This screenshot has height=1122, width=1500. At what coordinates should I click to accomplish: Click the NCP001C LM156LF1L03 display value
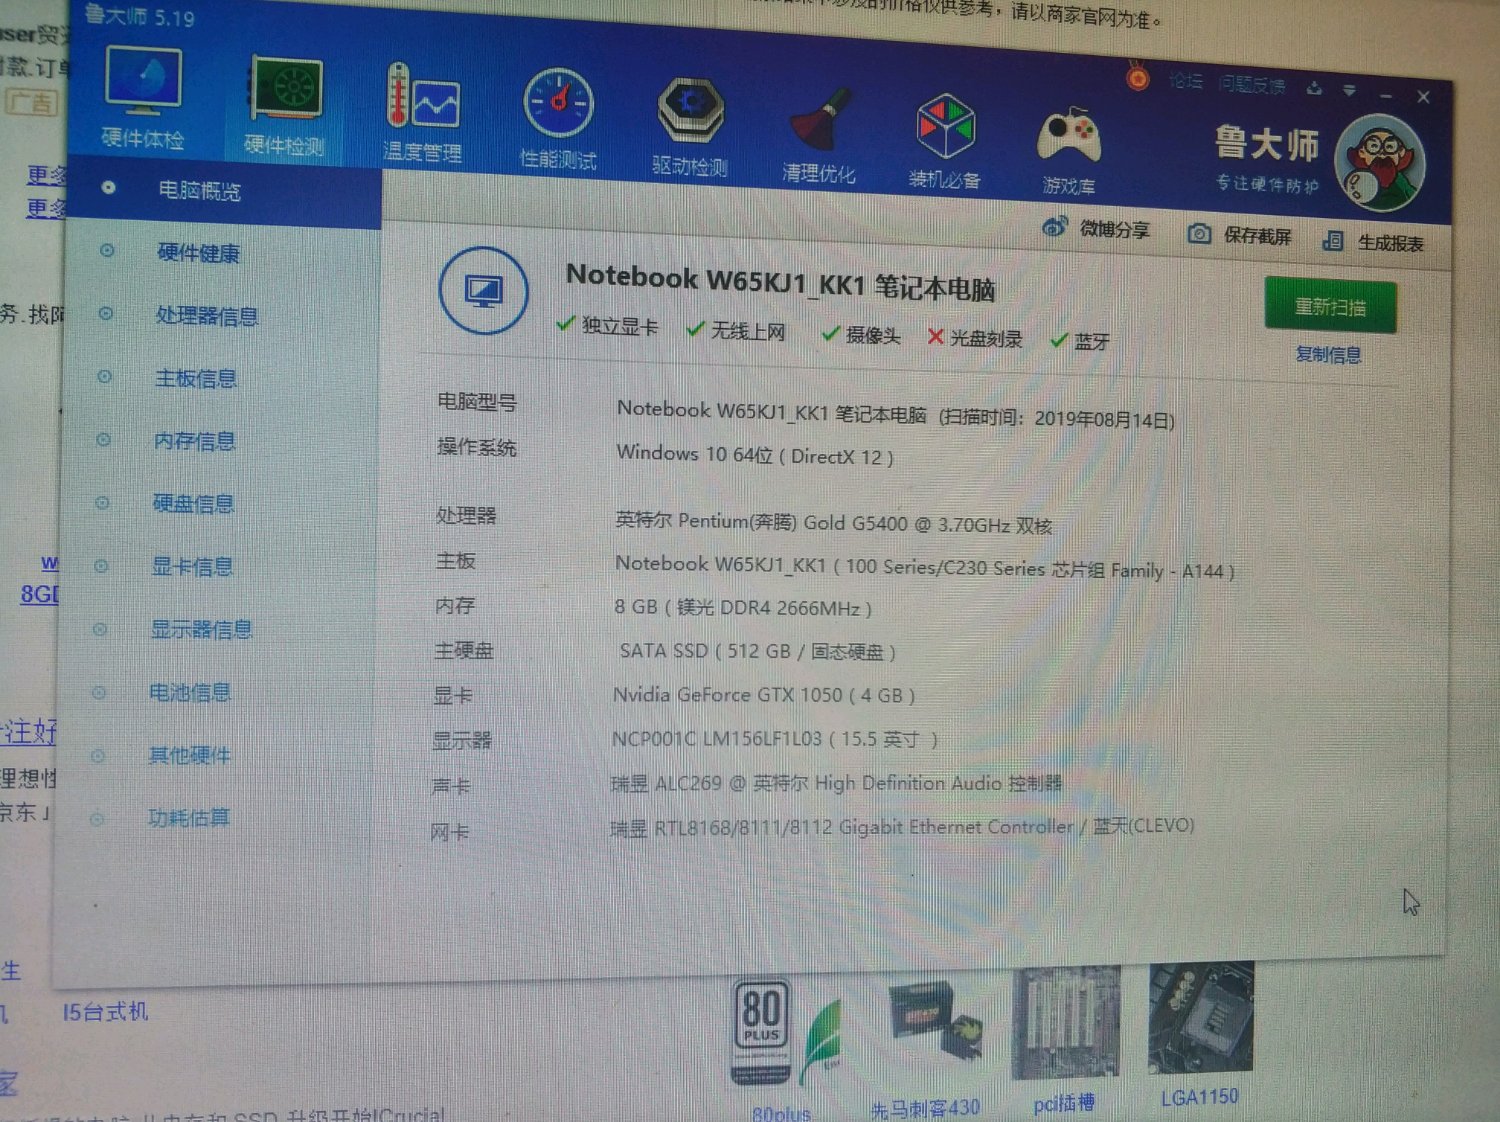coord(775,739)
